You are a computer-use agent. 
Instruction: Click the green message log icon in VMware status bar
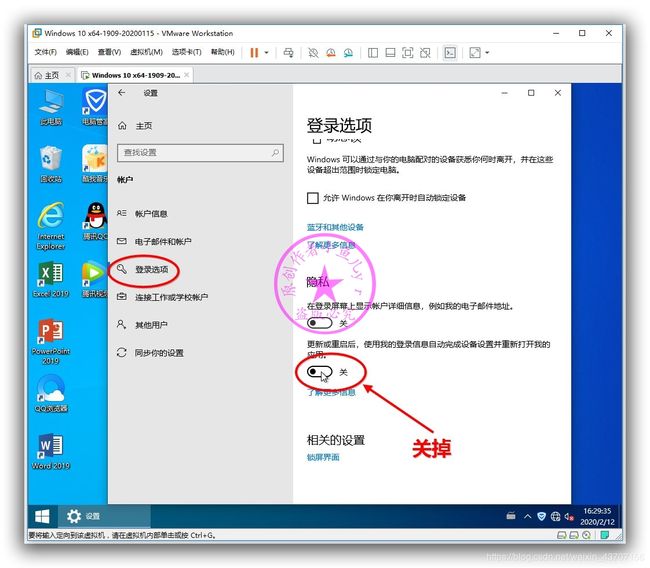(604, 535)
